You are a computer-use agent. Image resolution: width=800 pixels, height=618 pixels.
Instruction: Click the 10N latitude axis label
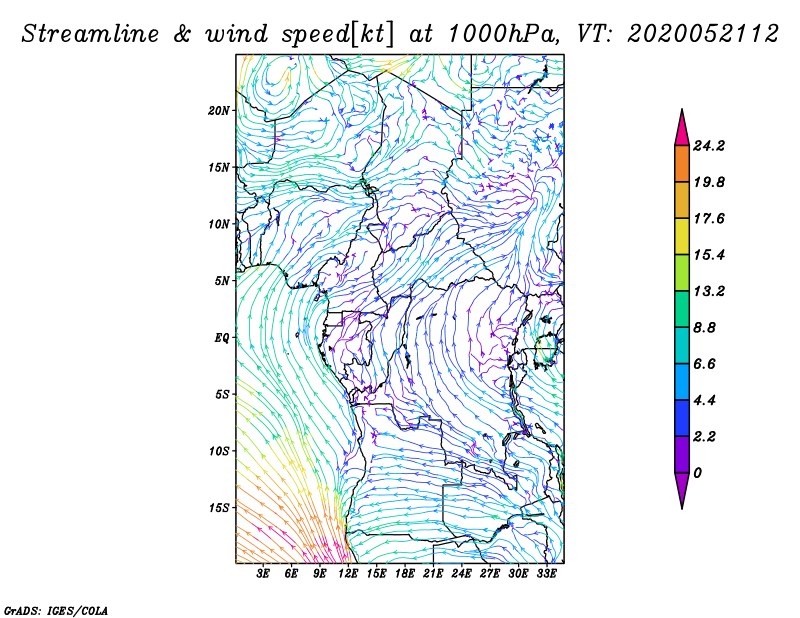(219, 224)
